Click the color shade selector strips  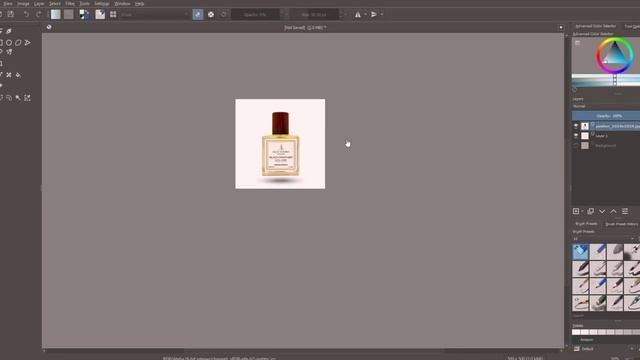pos(606,80)
